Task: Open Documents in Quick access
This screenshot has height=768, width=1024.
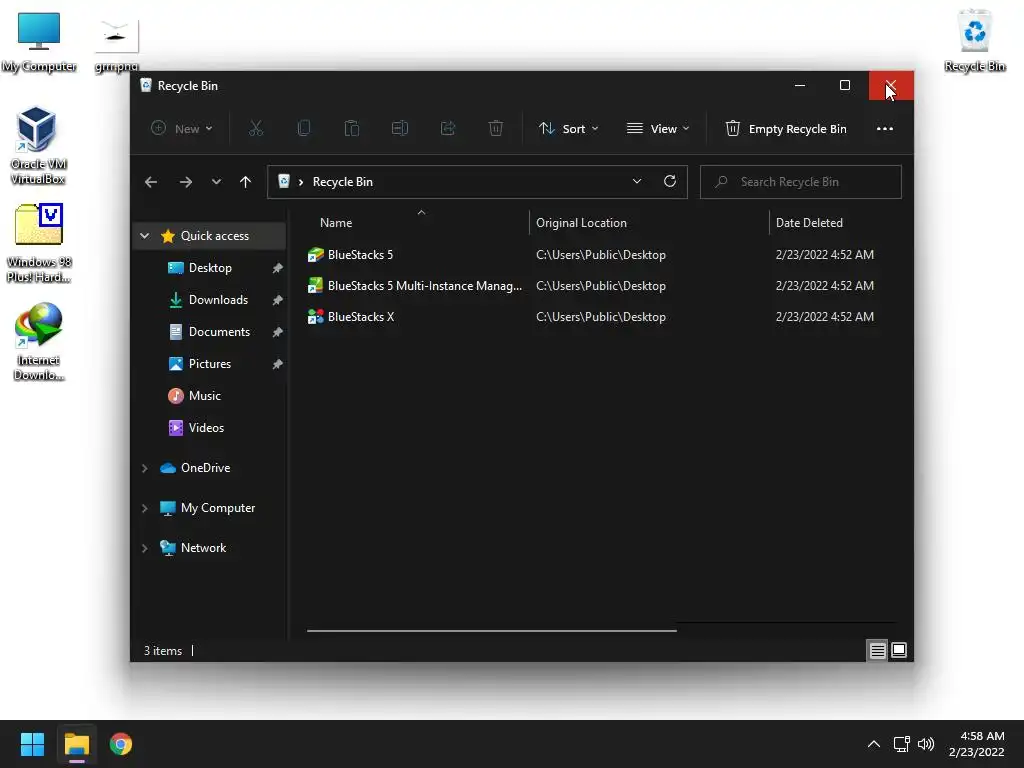Action: tap(219, 332)
